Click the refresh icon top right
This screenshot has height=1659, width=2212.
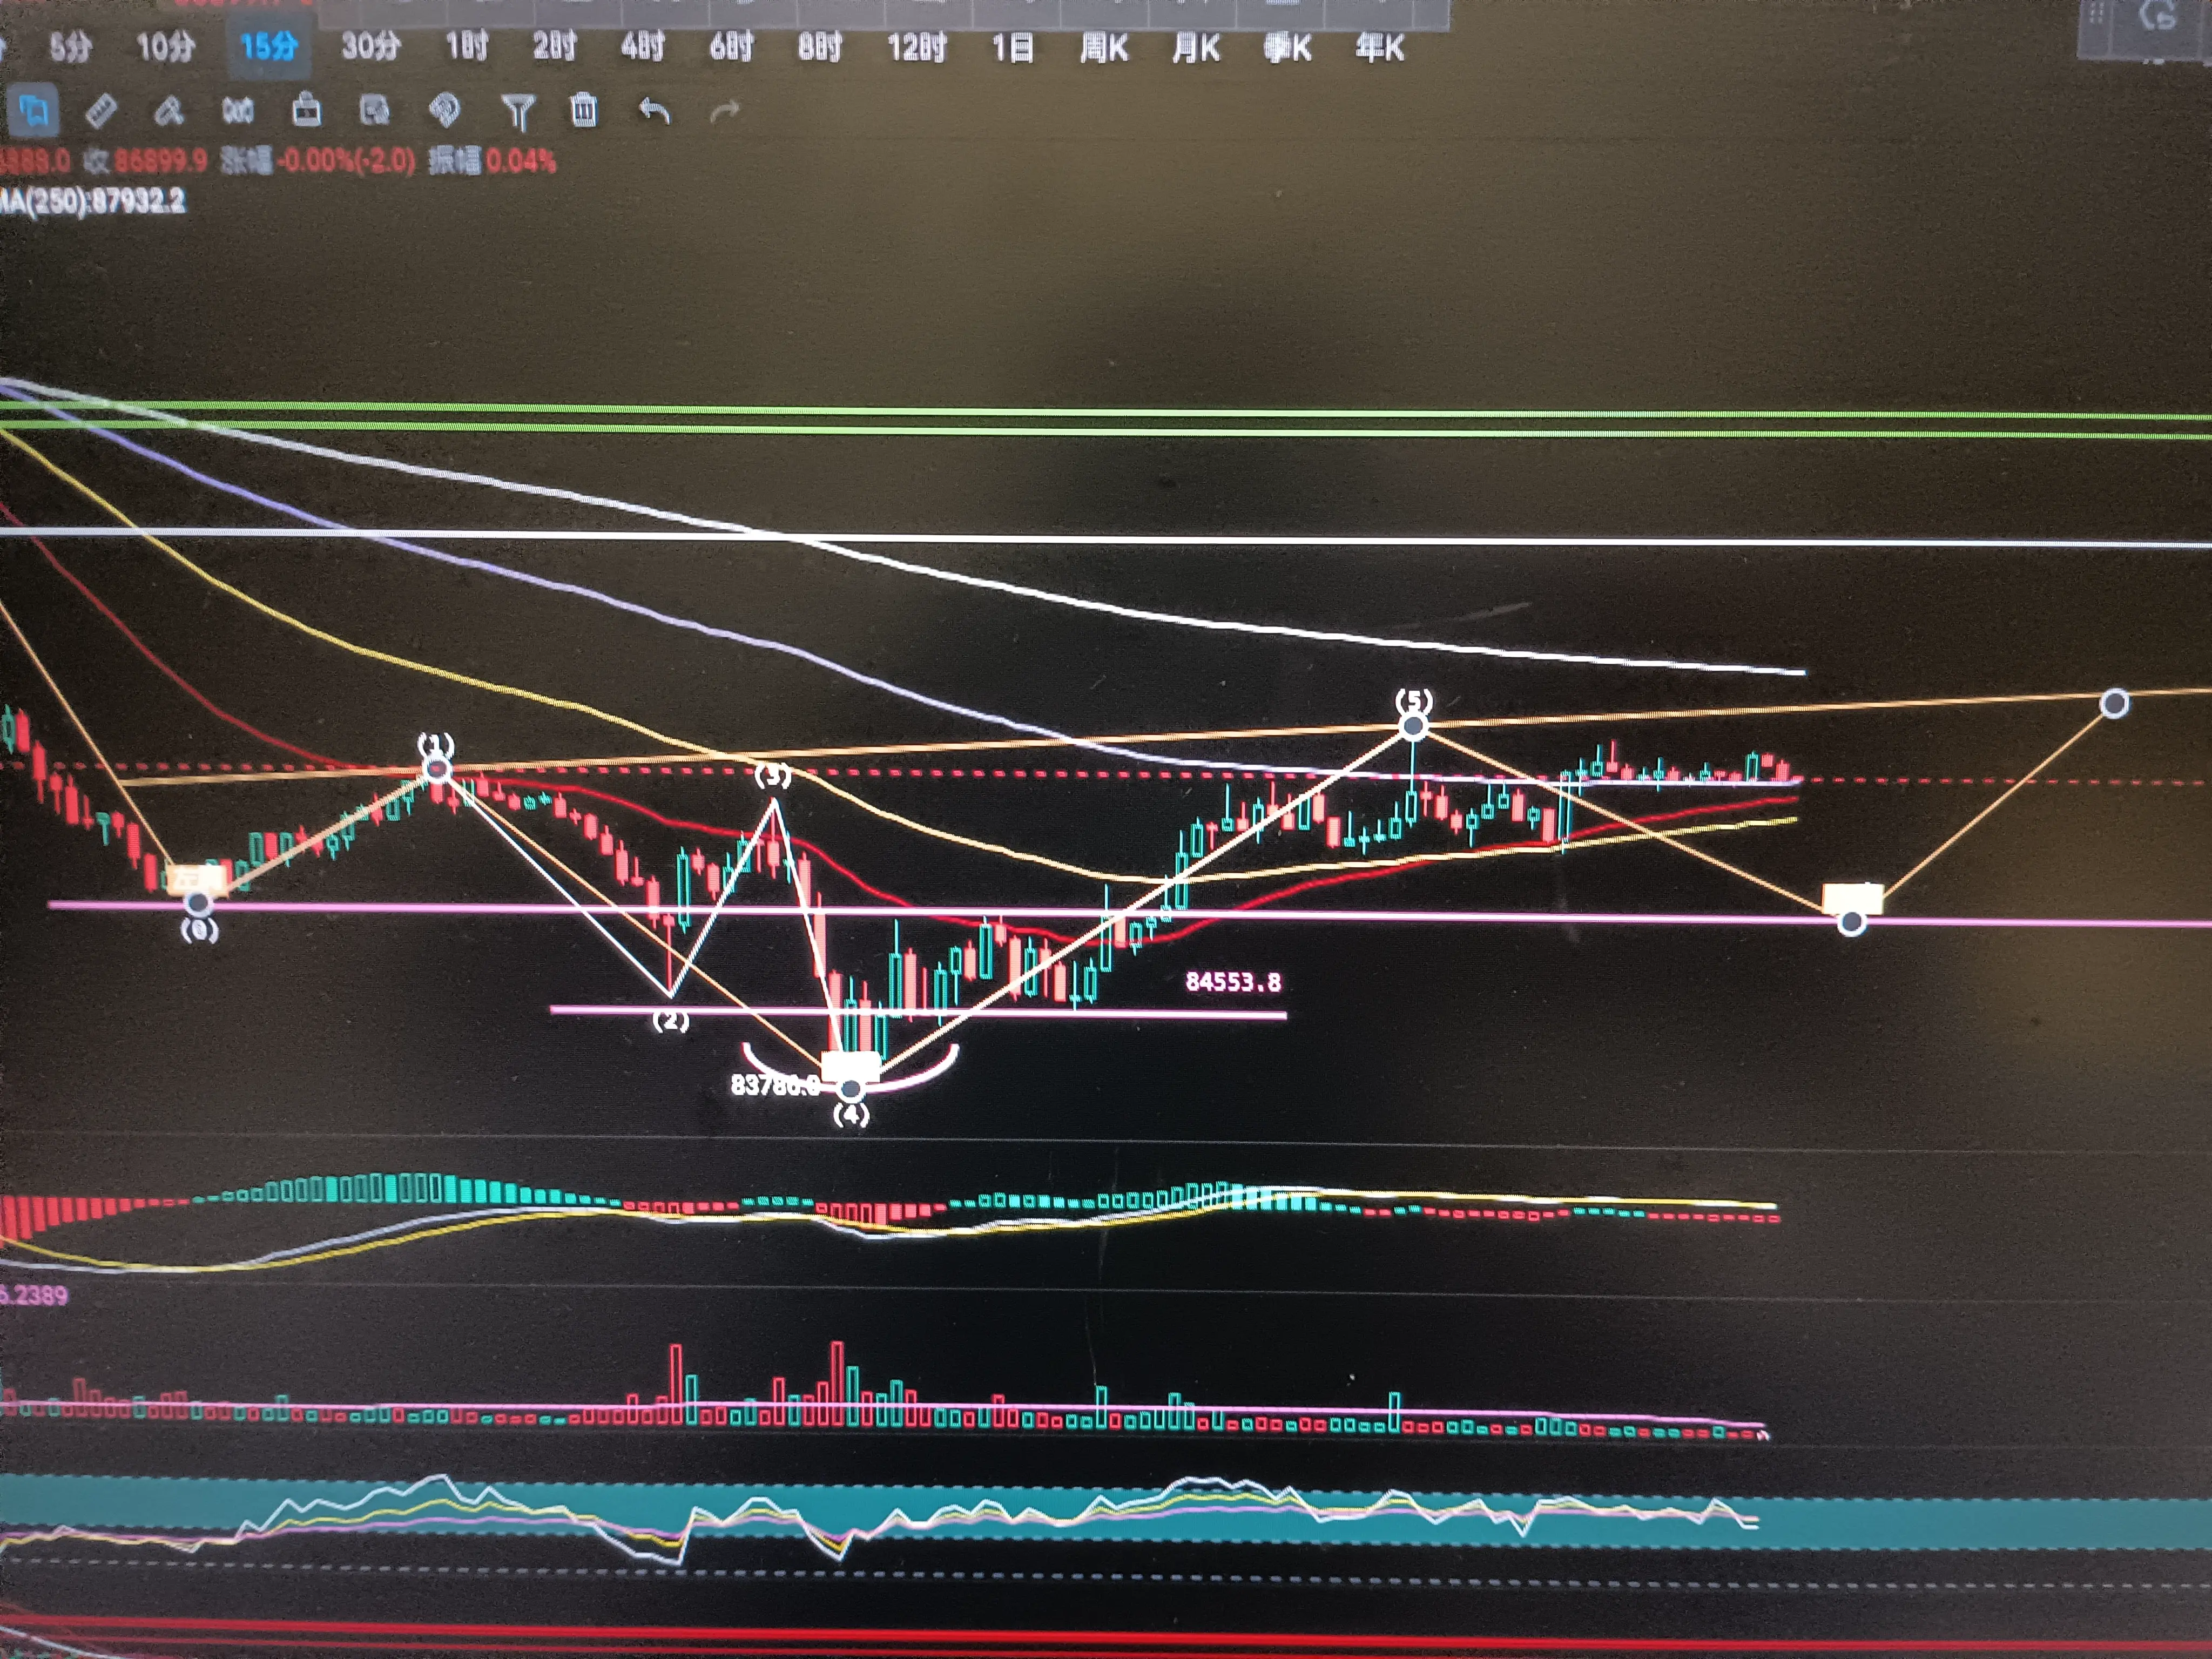(2157, 17)
